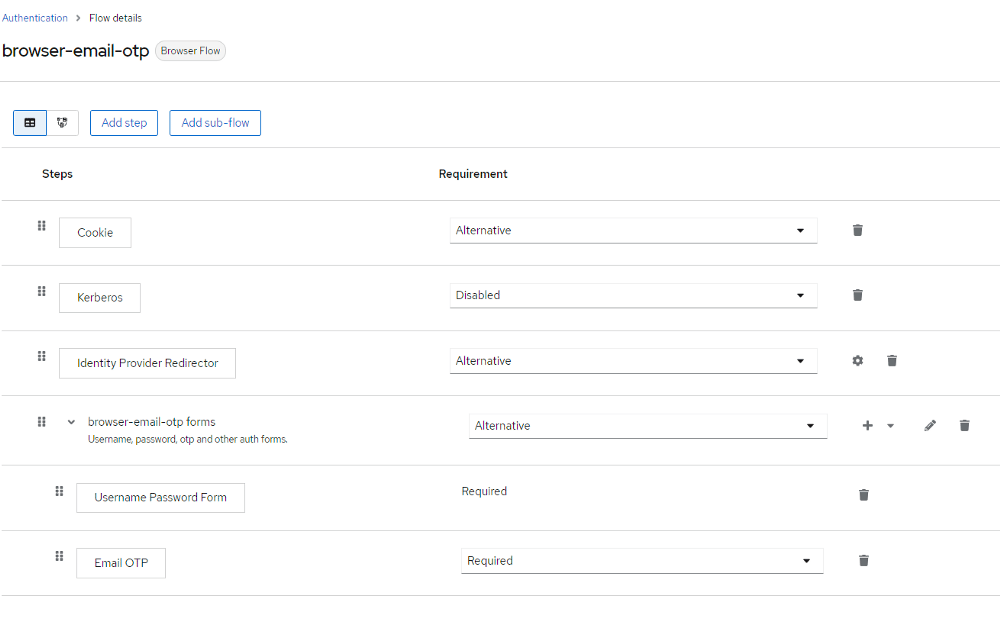Change Email OTP requirement dropdown
Viewport: 1000px width, 621px height.
click(x=642, y=561)
